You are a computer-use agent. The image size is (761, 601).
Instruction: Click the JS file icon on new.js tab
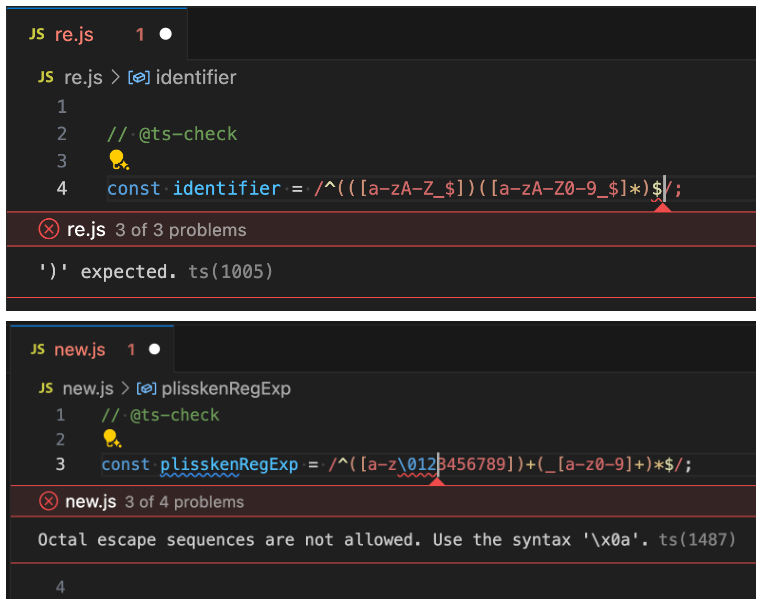point(37,349)
